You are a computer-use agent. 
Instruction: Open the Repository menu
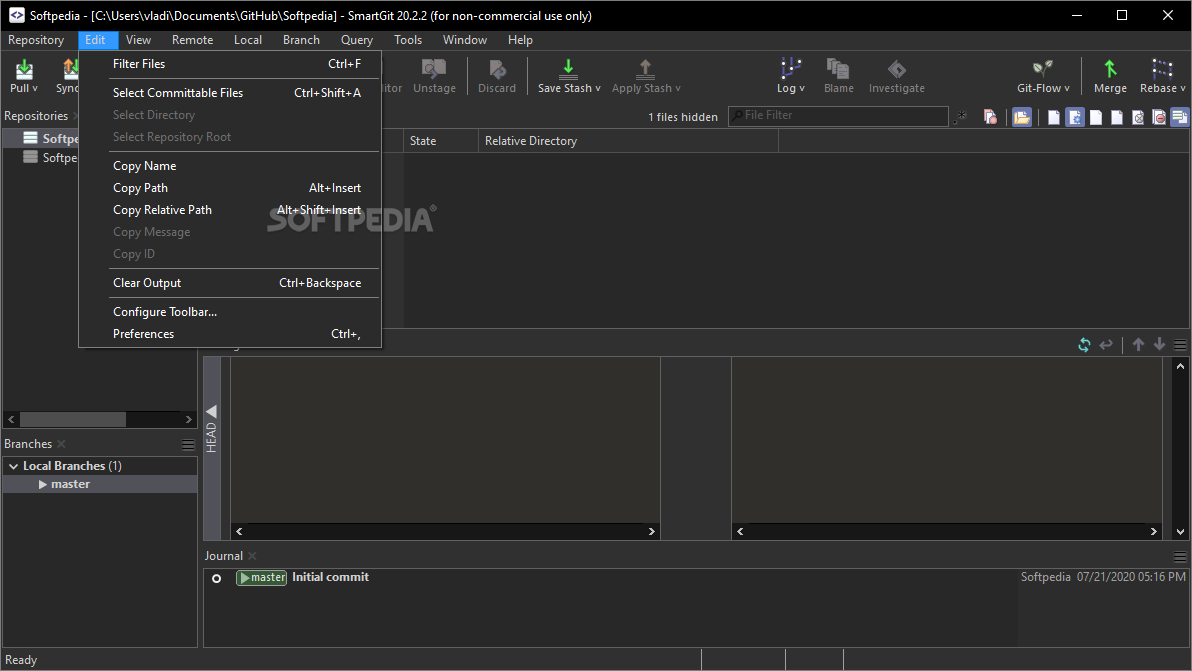36,40
